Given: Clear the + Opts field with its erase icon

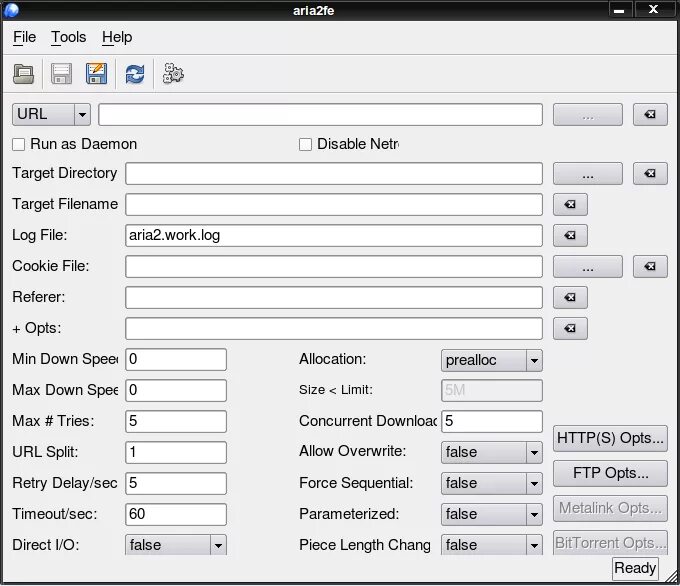Looking at the screenshot, I should point(570,328).
